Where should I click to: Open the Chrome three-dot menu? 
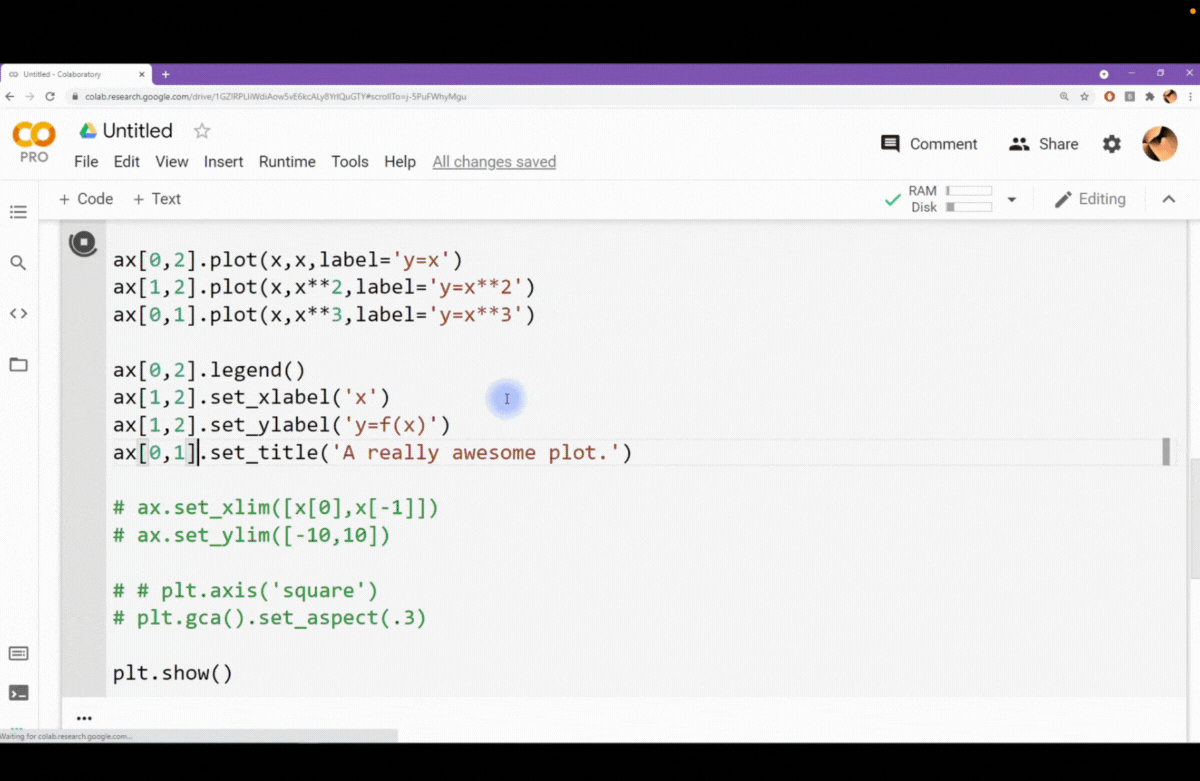point(1189,97)
